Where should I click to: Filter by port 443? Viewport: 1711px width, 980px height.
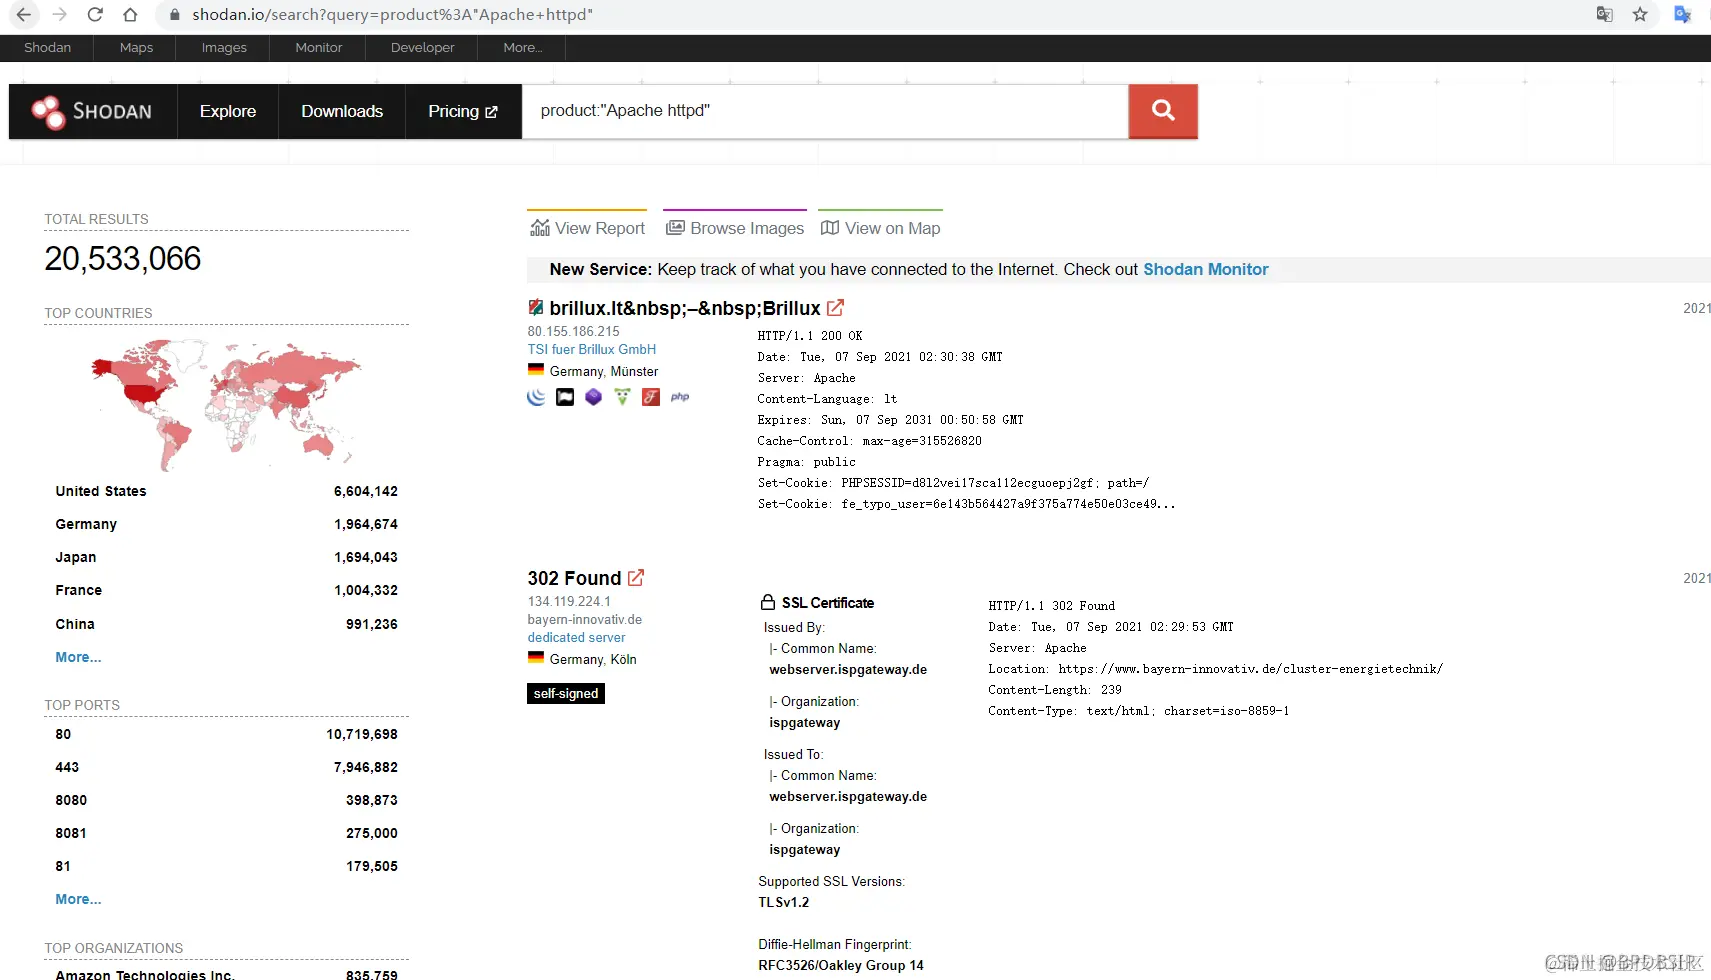tap(226, 767)
